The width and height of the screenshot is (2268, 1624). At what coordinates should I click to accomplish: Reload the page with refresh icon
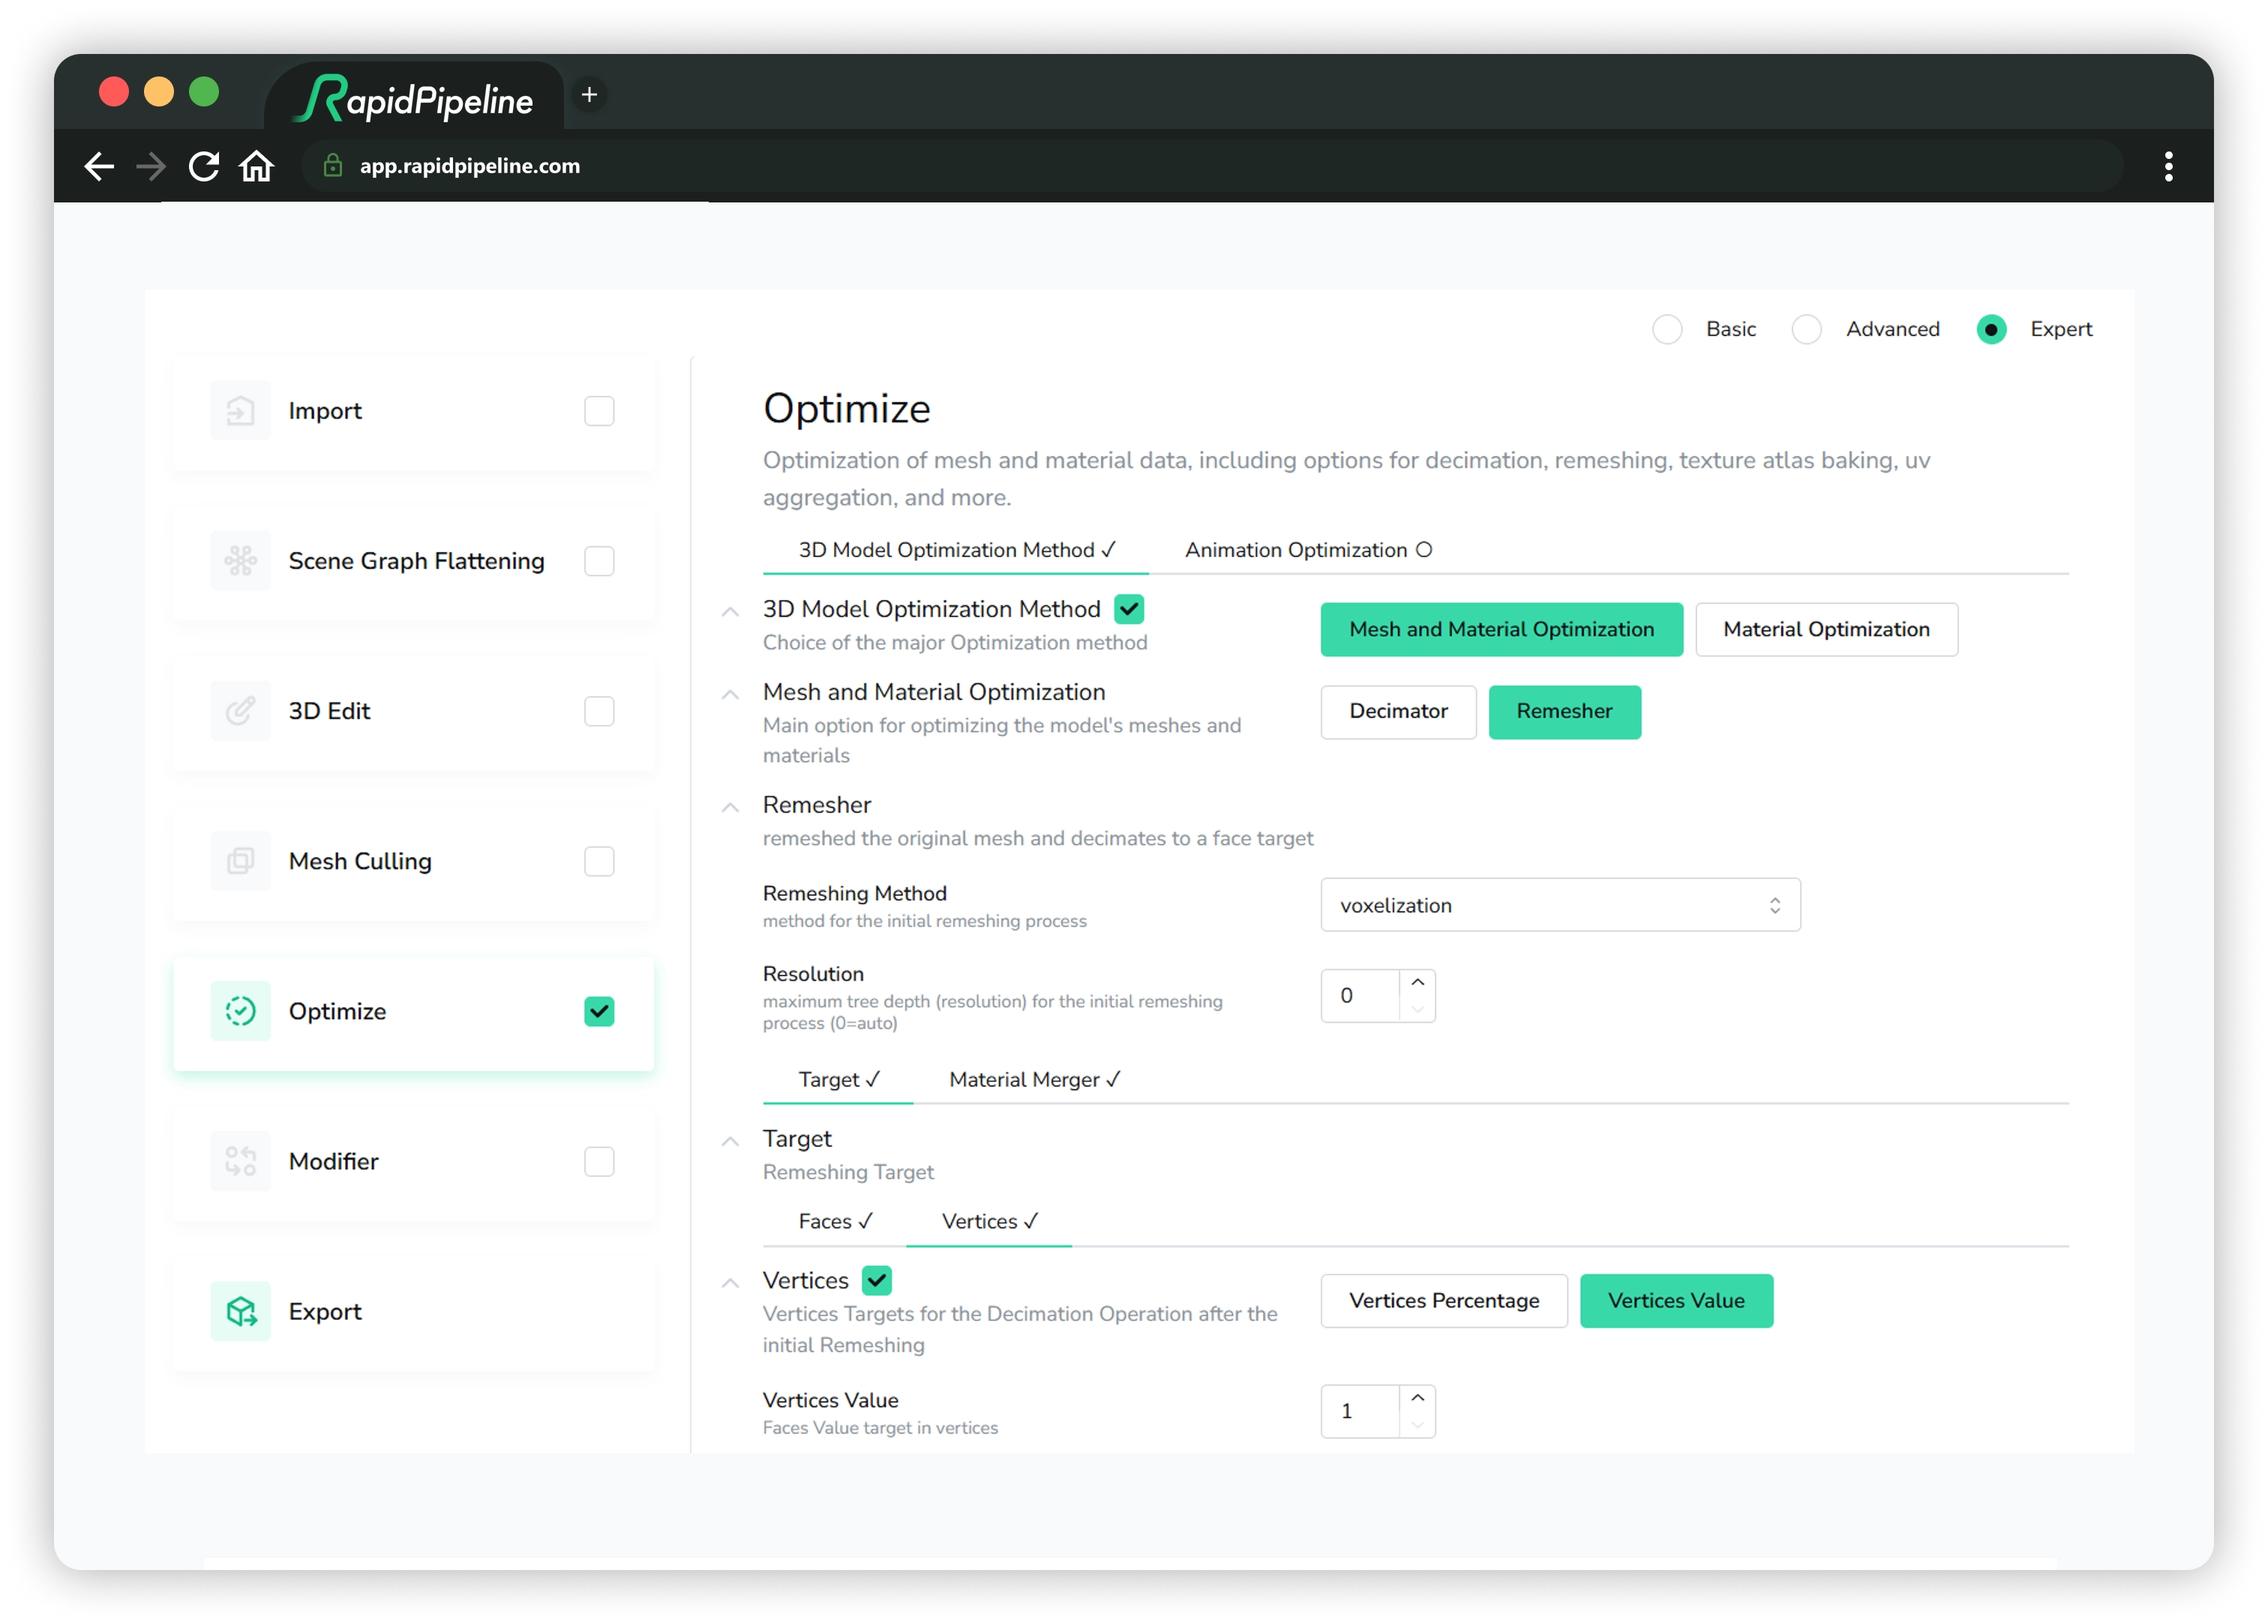(204, 166)
